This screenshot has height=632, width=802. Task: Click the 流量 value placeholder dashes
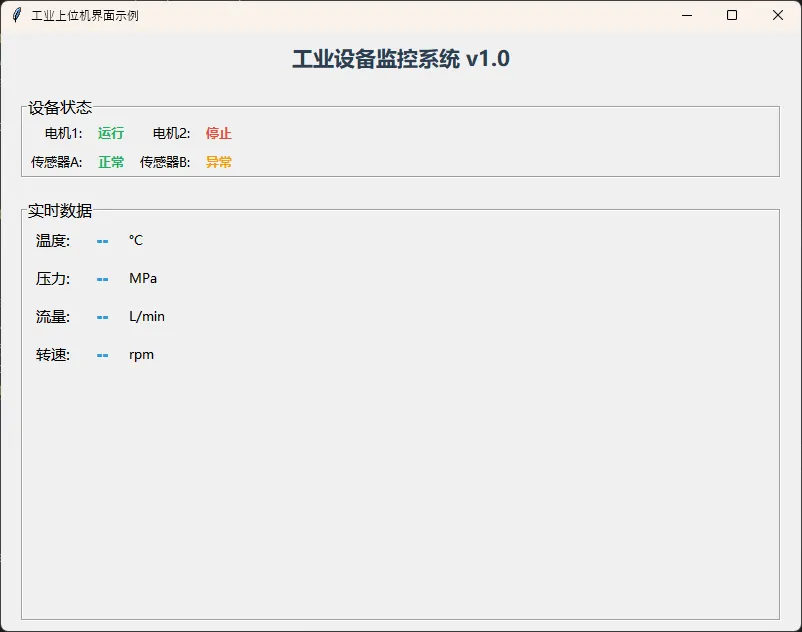pyautogui.click(x=102, y=317)
